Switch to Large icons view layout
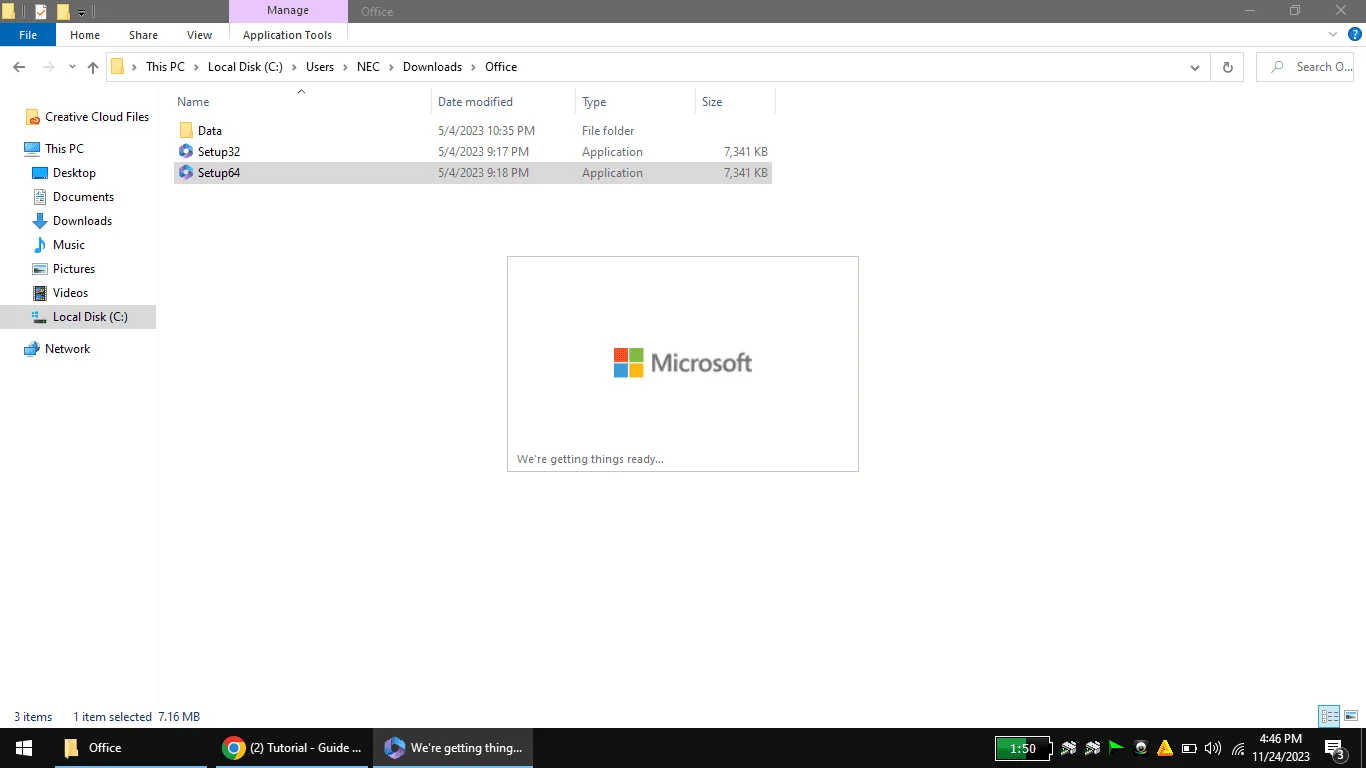Viewport: 1366px width, 768px height. point(1351,716)
